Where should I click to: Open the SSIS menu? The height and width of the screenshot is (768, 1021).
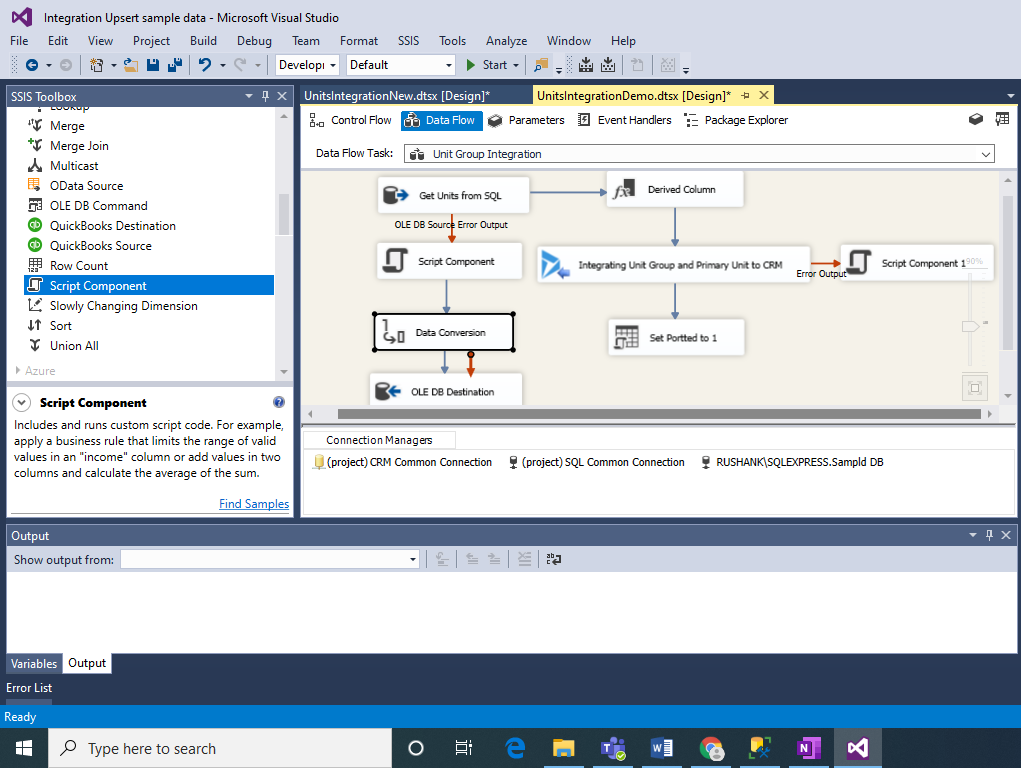[408, 40]
